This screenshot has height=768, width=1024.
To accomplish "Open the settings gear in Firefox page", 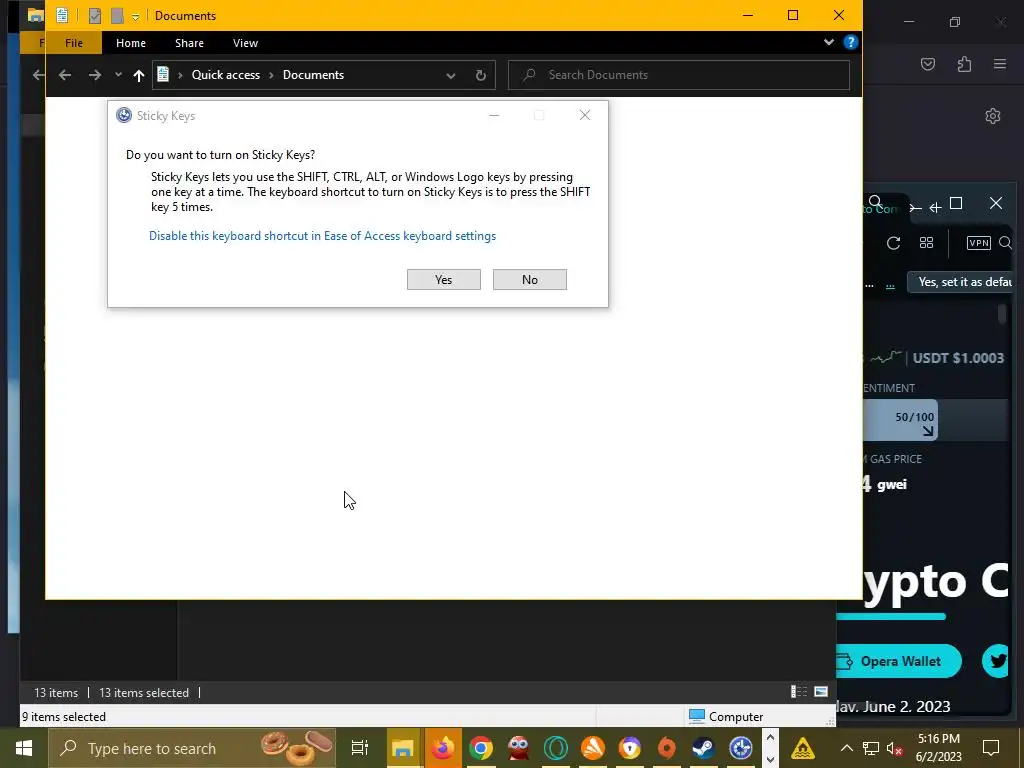I will (993, 116).
